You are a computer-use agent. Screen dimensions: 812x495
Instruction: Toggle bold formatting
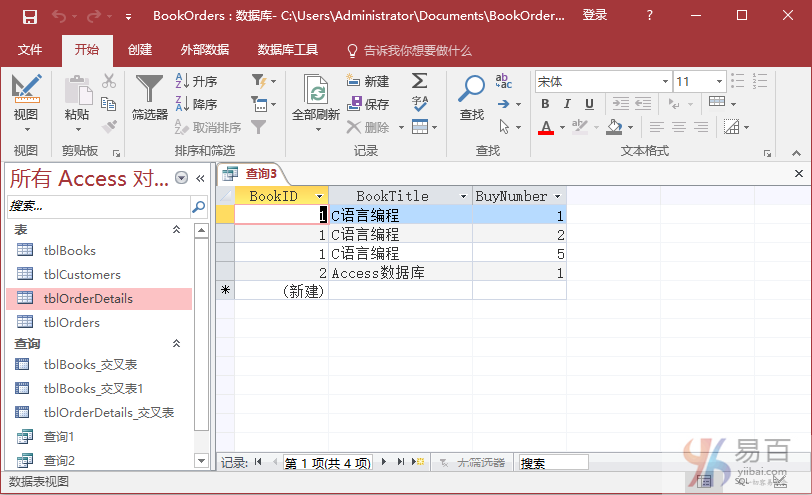pos(544,104)
